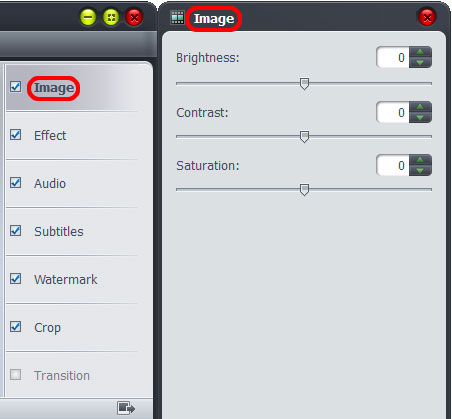Decrease Brightness with down arrow
452x419 pixels.
coord(420,63)
